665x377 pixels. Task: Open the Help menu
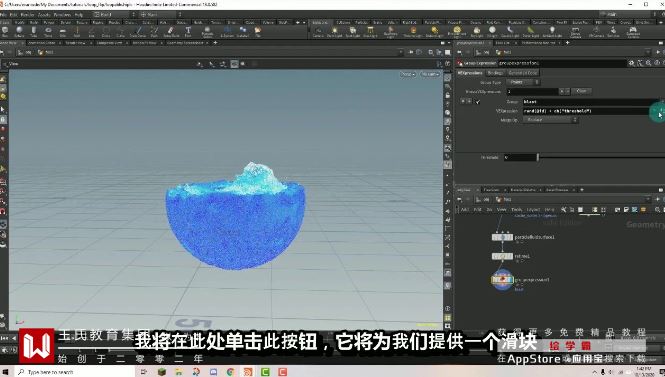[x=78, y=14]
